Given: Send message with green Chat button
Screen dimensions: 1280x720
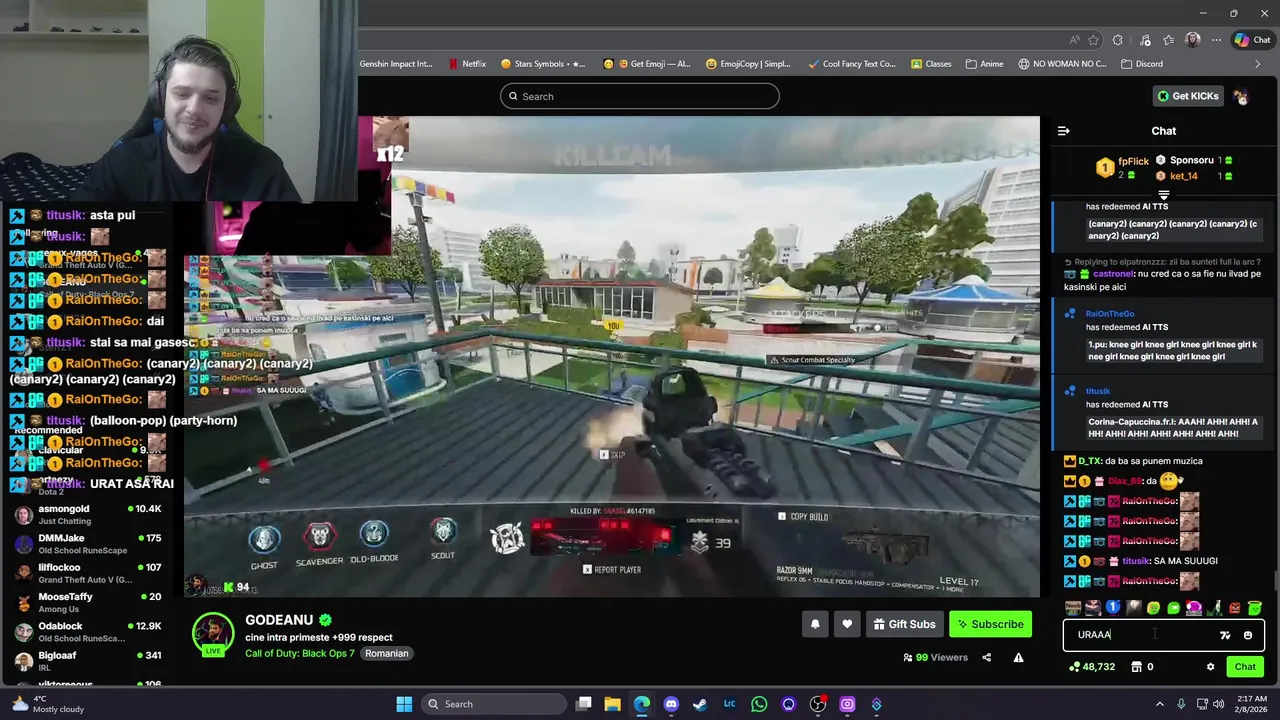Looking at the screenshot, I should (x=1245, y=667).
